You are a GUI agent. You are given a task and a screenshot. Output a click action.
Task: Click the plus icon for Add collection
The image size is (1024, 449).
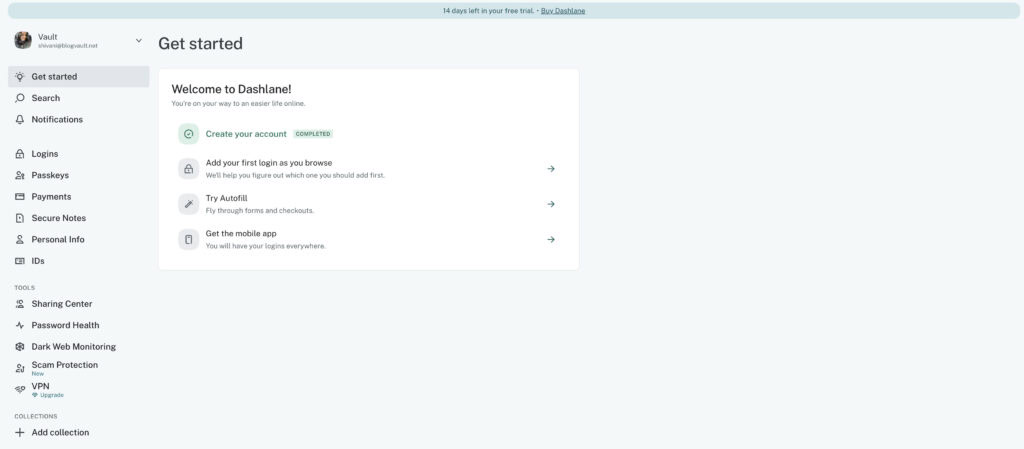tap(20, 432)
